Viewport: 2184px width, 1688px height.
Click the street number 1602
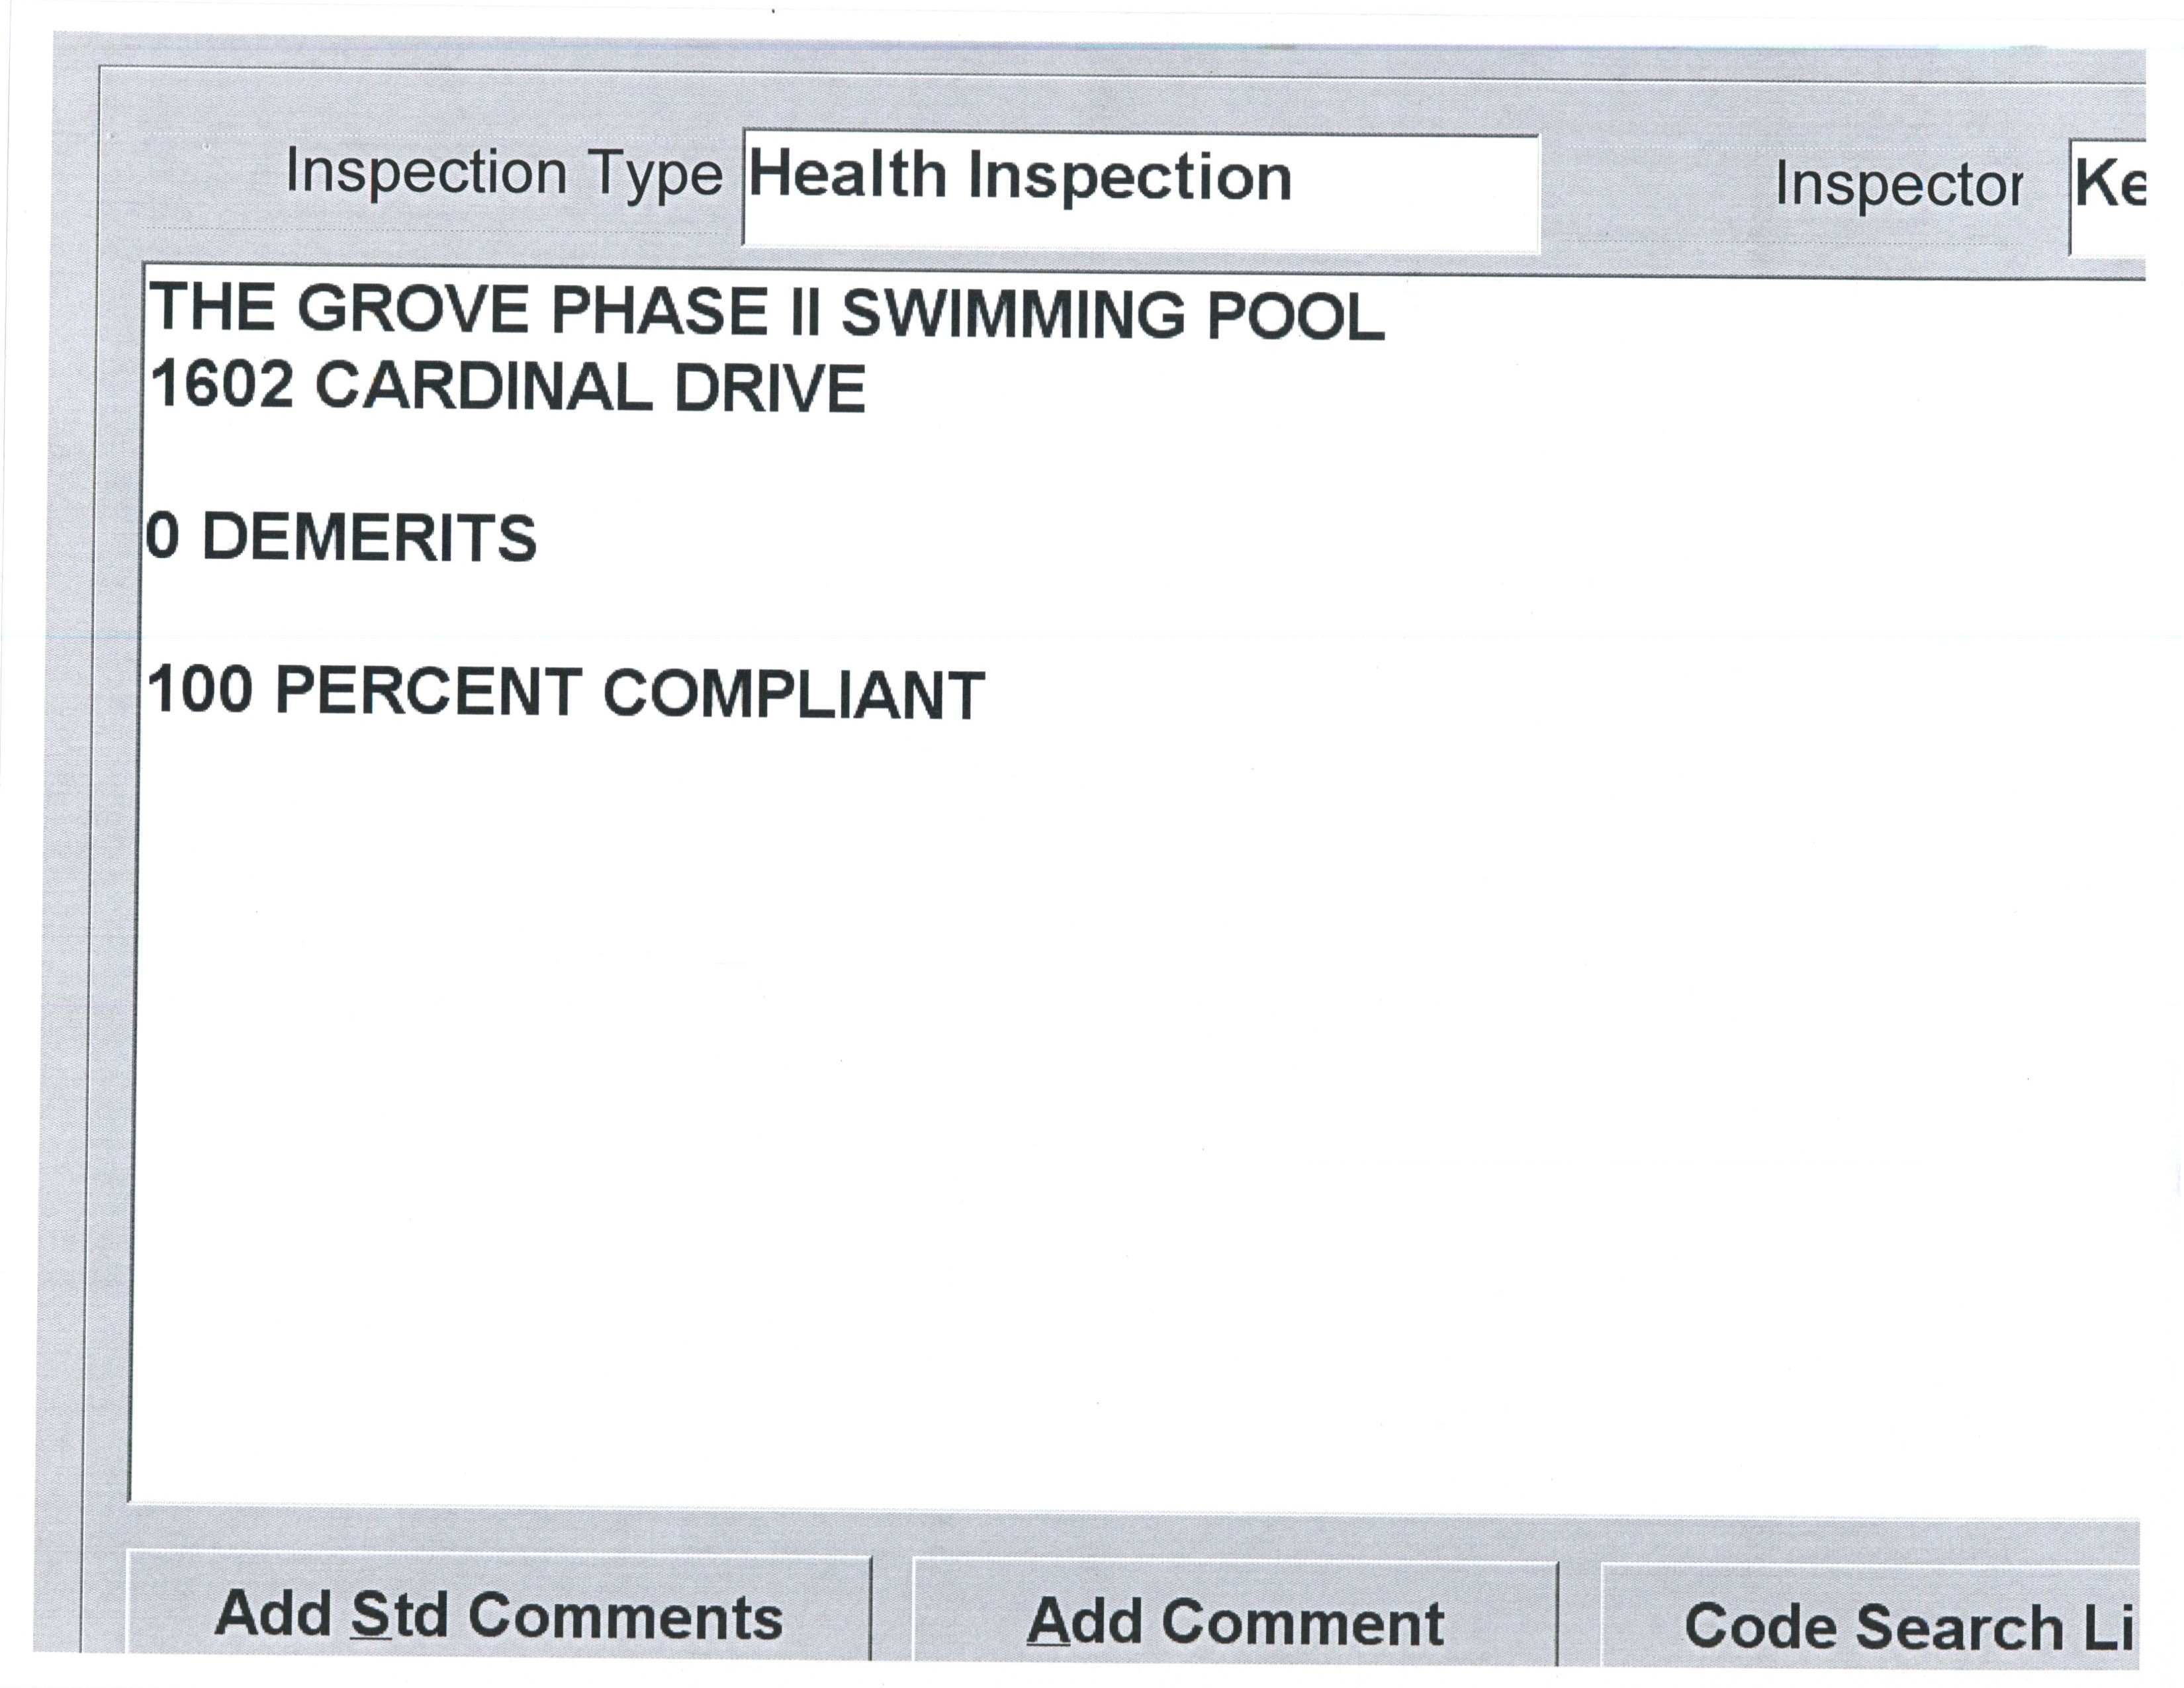(x=223, y=385)
